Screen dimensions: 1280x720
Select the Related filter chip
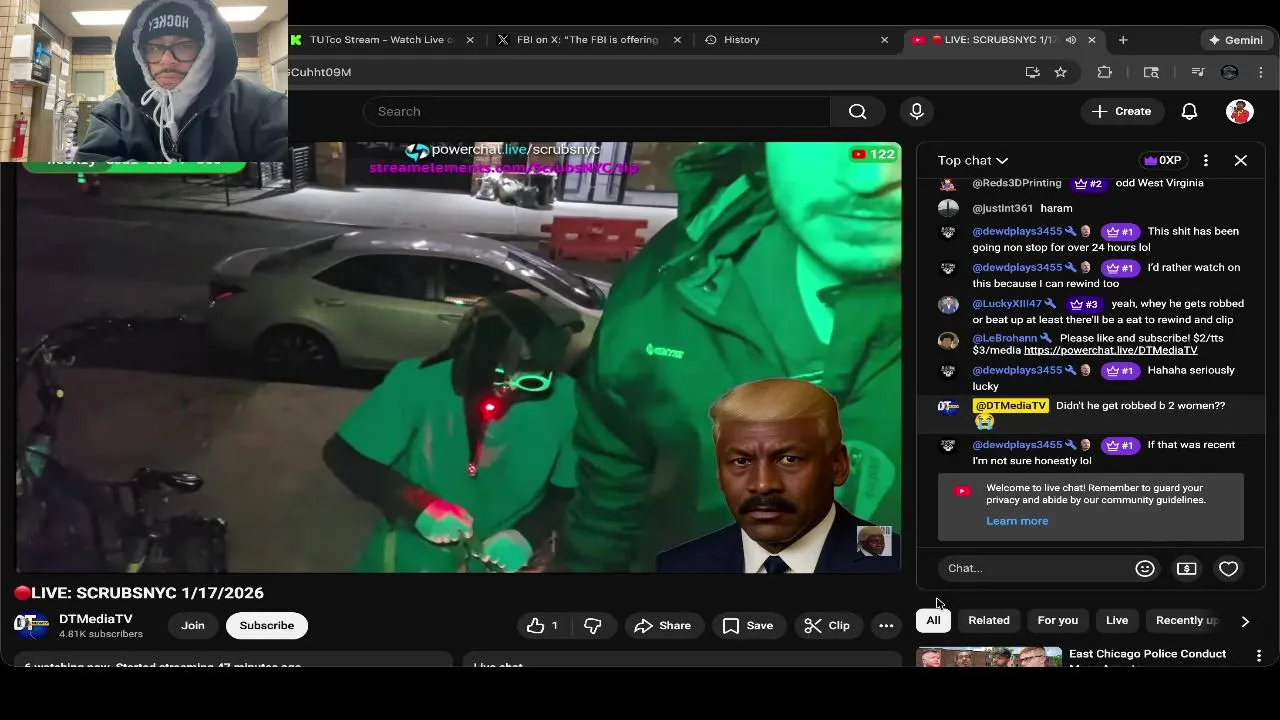coord(989,620)
